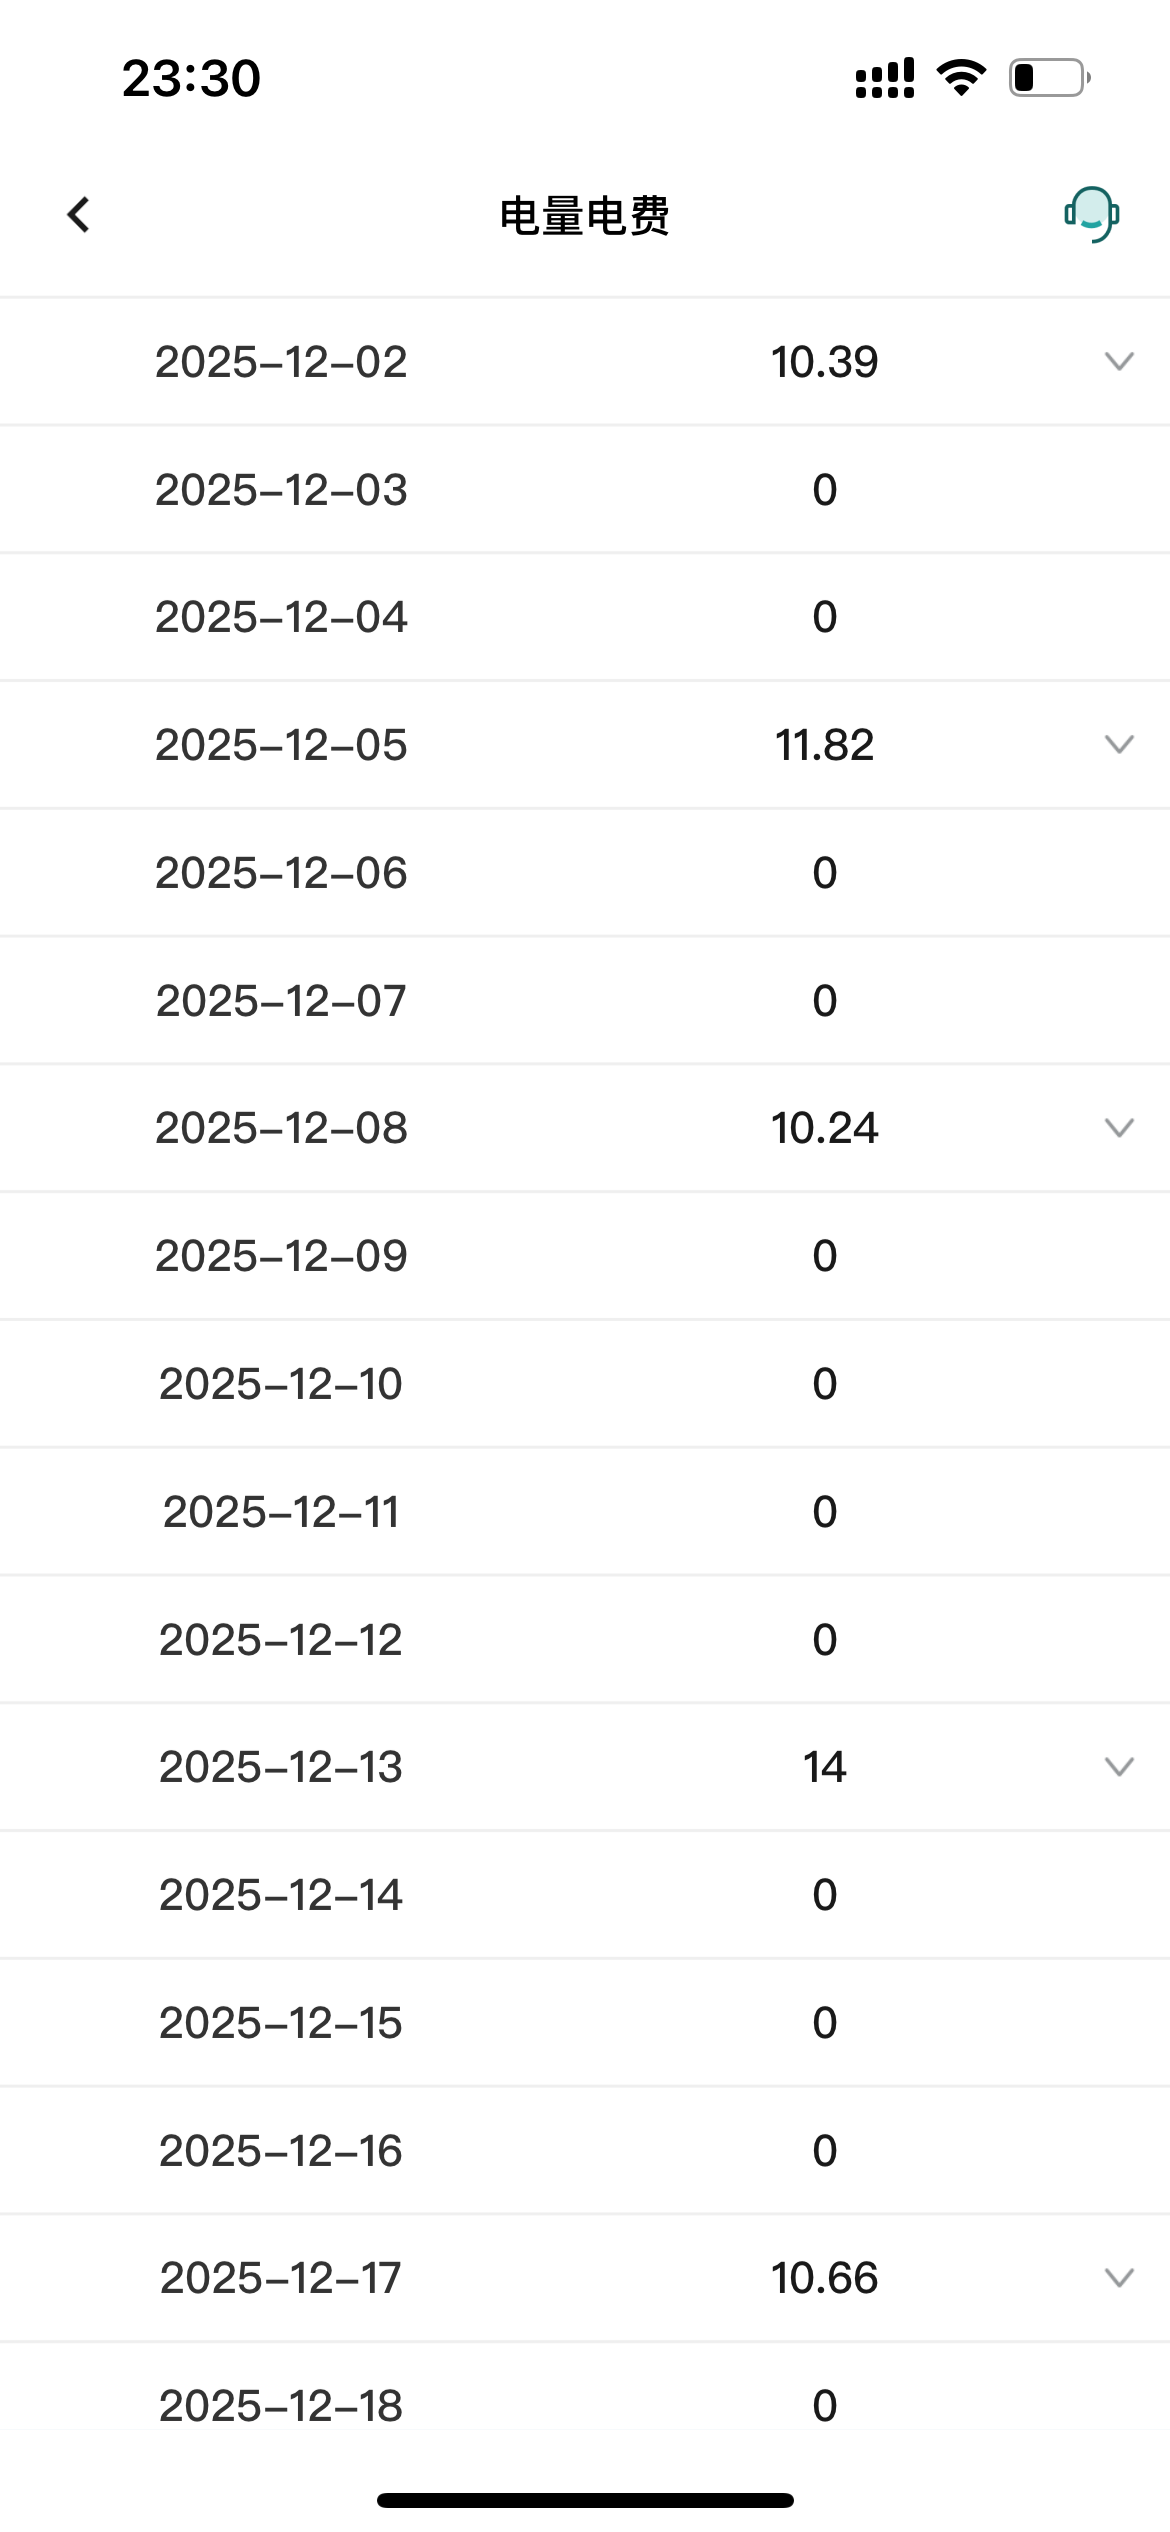The width and height of the screenshot is (1170, 2532).
Task: Expand the 2025-12-05 row chevron
Action: (1118, 744)
